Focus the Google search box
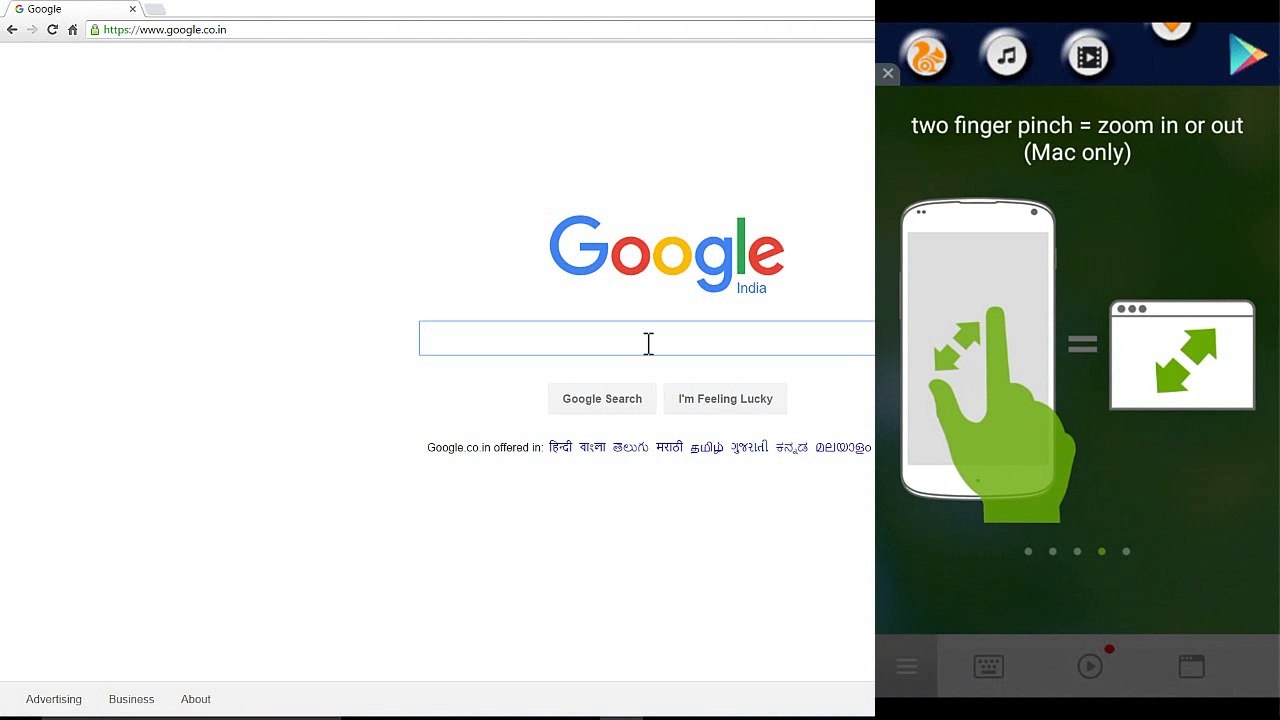 (646, 338)
